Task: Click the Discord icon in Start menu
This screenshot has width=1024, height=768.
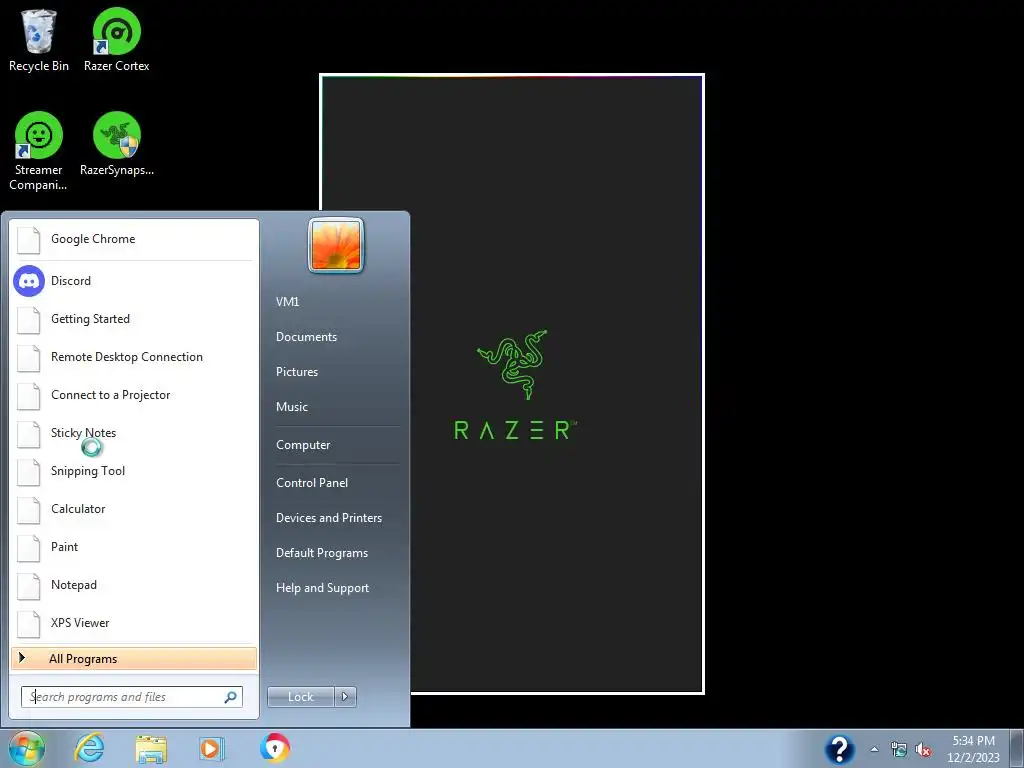Action: tap(29, 281)
